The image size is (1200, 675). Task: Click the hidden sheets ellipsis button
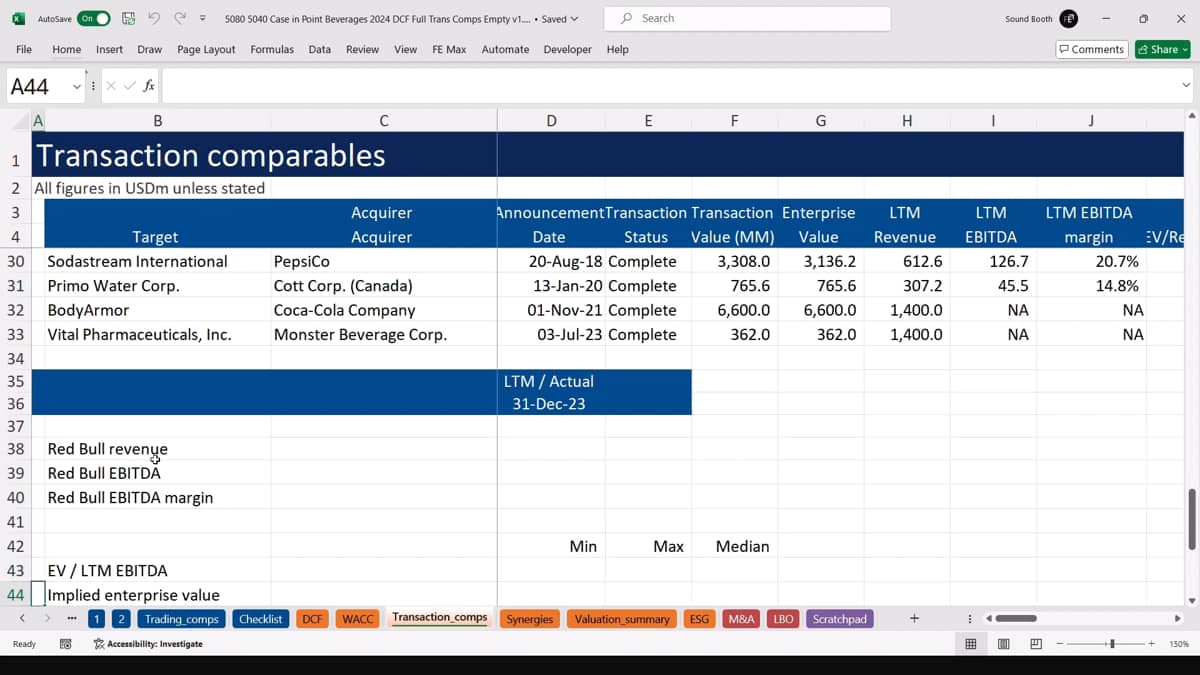[x=72, y=619]
